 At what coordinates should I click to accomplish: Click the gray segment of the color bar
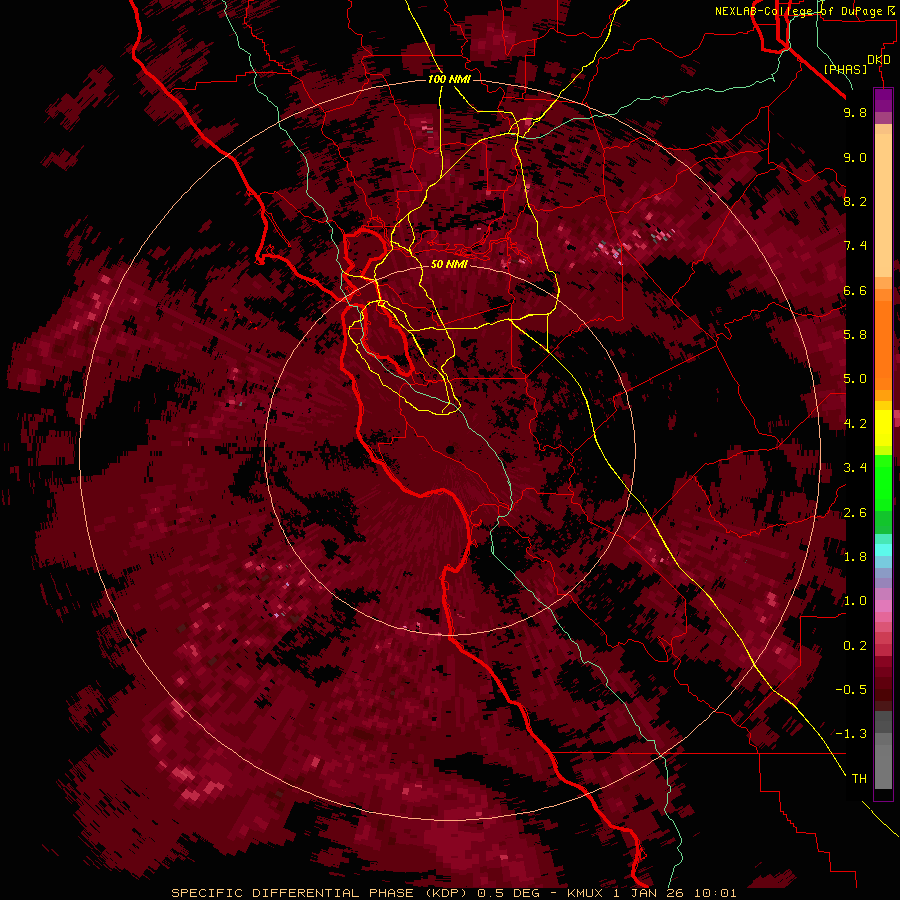point(883,749)
